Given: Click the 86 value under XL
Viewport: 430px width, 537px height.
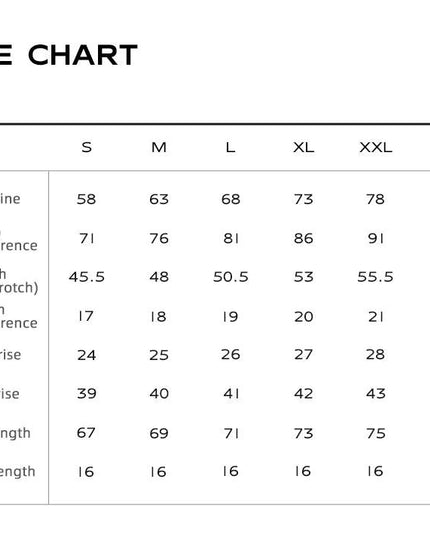Looking at the screenshot, I should point(303,238).
